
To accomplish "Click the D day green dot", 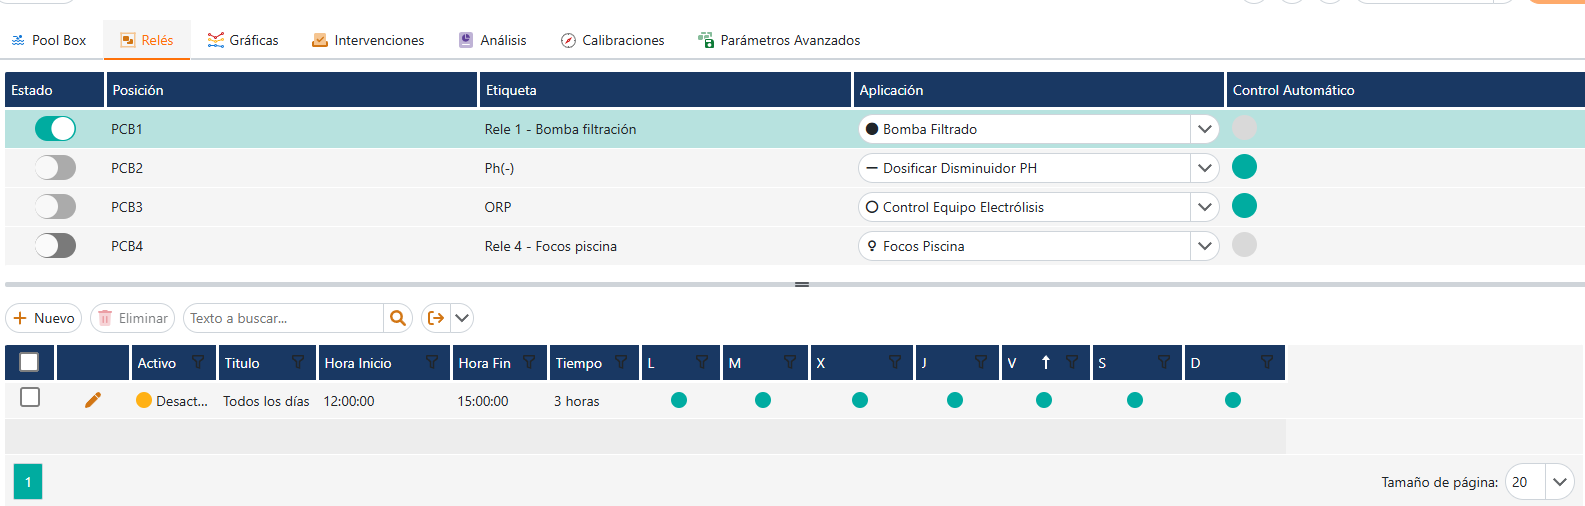I will click(x=1233, y=400).
